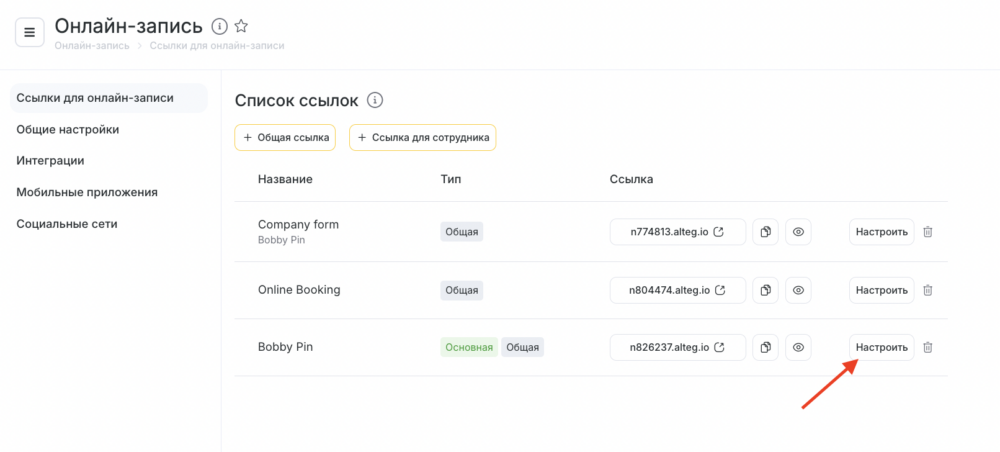Copy the n804474.alteg.io link

766,290
